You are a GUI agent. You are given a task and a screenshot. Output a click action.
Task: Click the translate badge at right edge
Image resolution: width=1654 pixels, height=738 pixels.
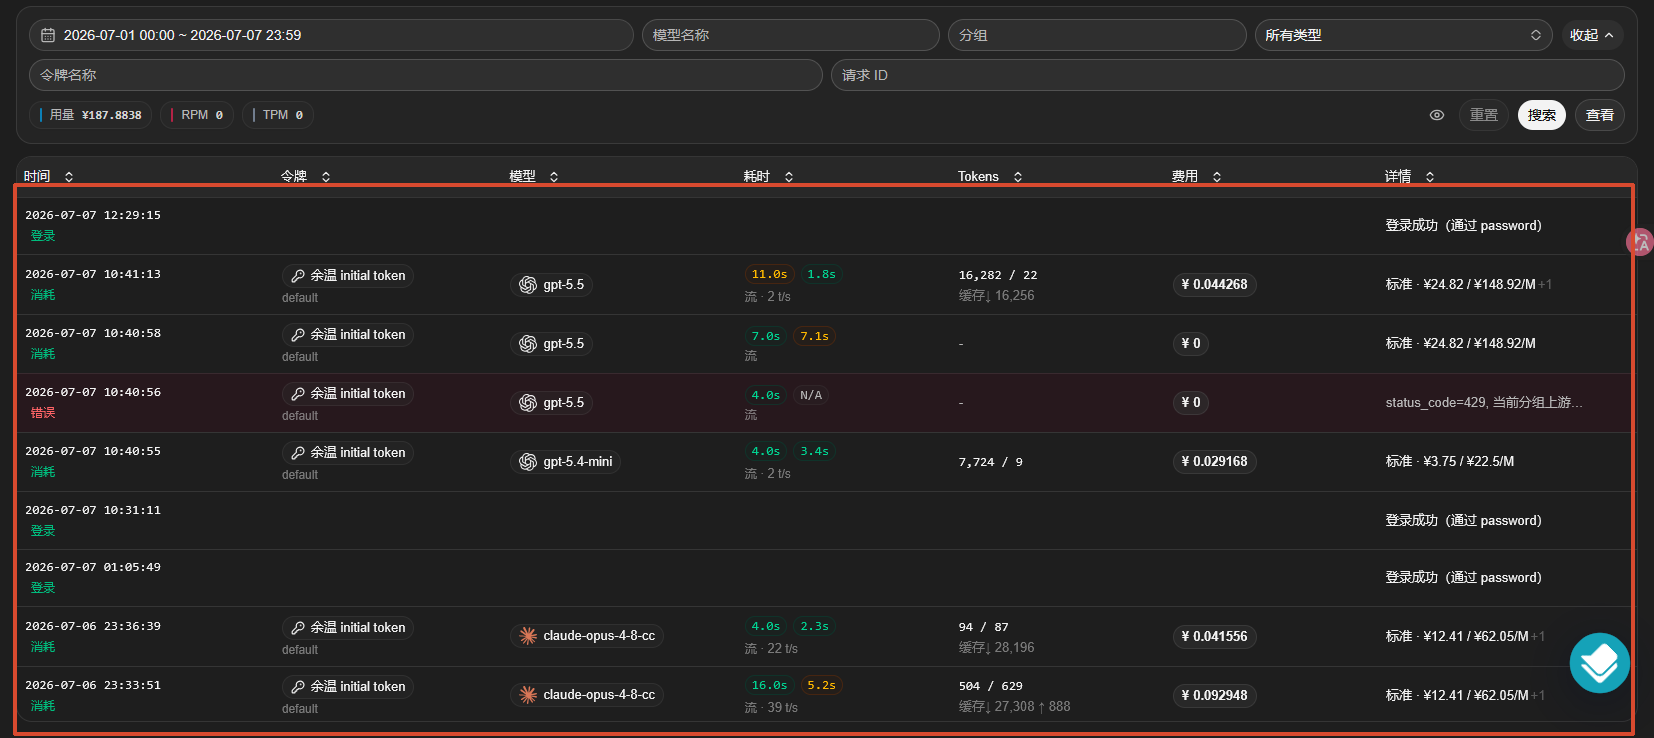point(1640,241)
